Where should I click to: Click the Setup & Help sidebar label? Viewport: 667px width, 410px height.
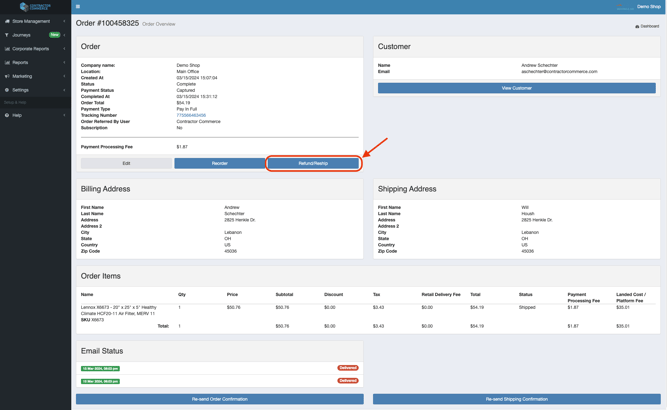point(15,102)
